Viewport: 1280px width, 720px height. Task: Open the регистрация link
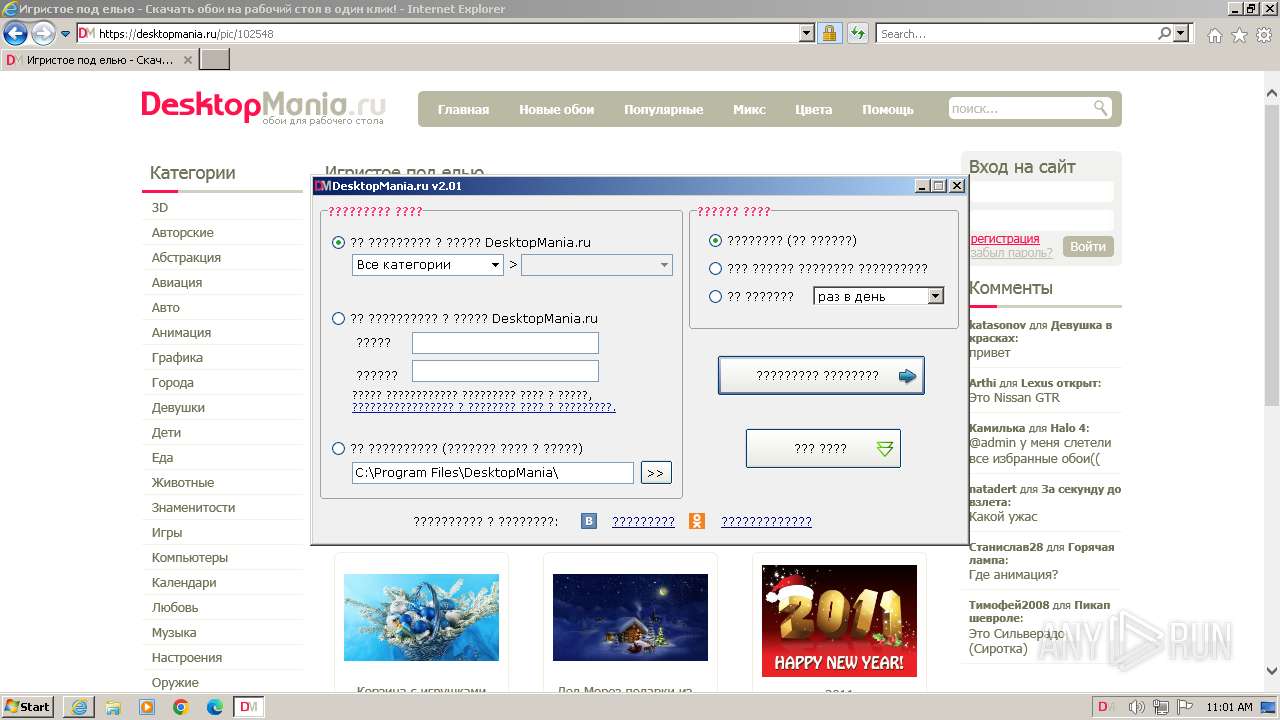pos(1004,239)
